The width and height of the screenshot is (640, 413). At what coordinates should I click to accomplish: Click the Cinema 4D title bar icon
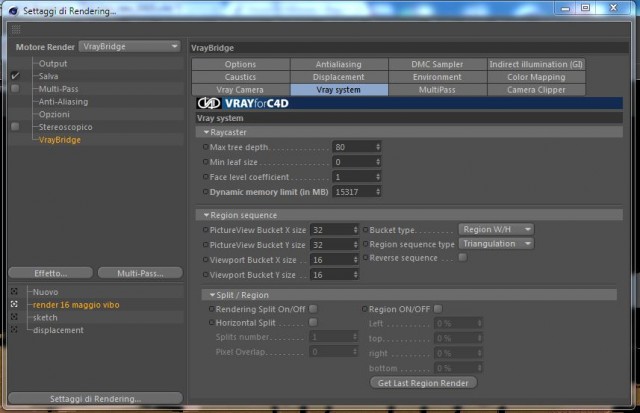13,11
